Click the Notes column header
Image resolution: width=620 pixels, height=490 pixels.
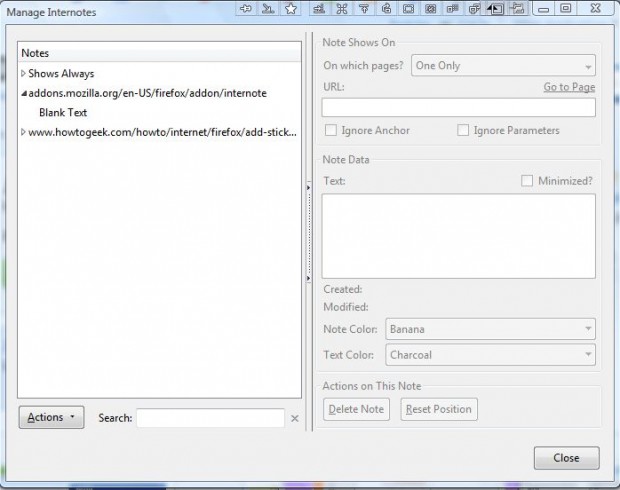[159, 53]
